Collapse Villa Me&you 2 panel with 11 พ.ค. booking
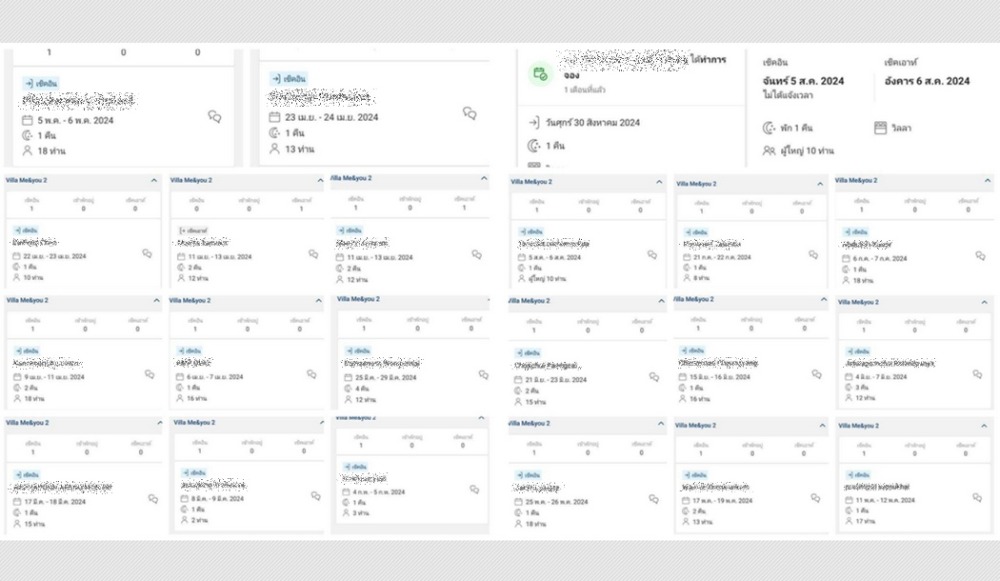Screen dimensions: 1000x581 click(983, 426)
